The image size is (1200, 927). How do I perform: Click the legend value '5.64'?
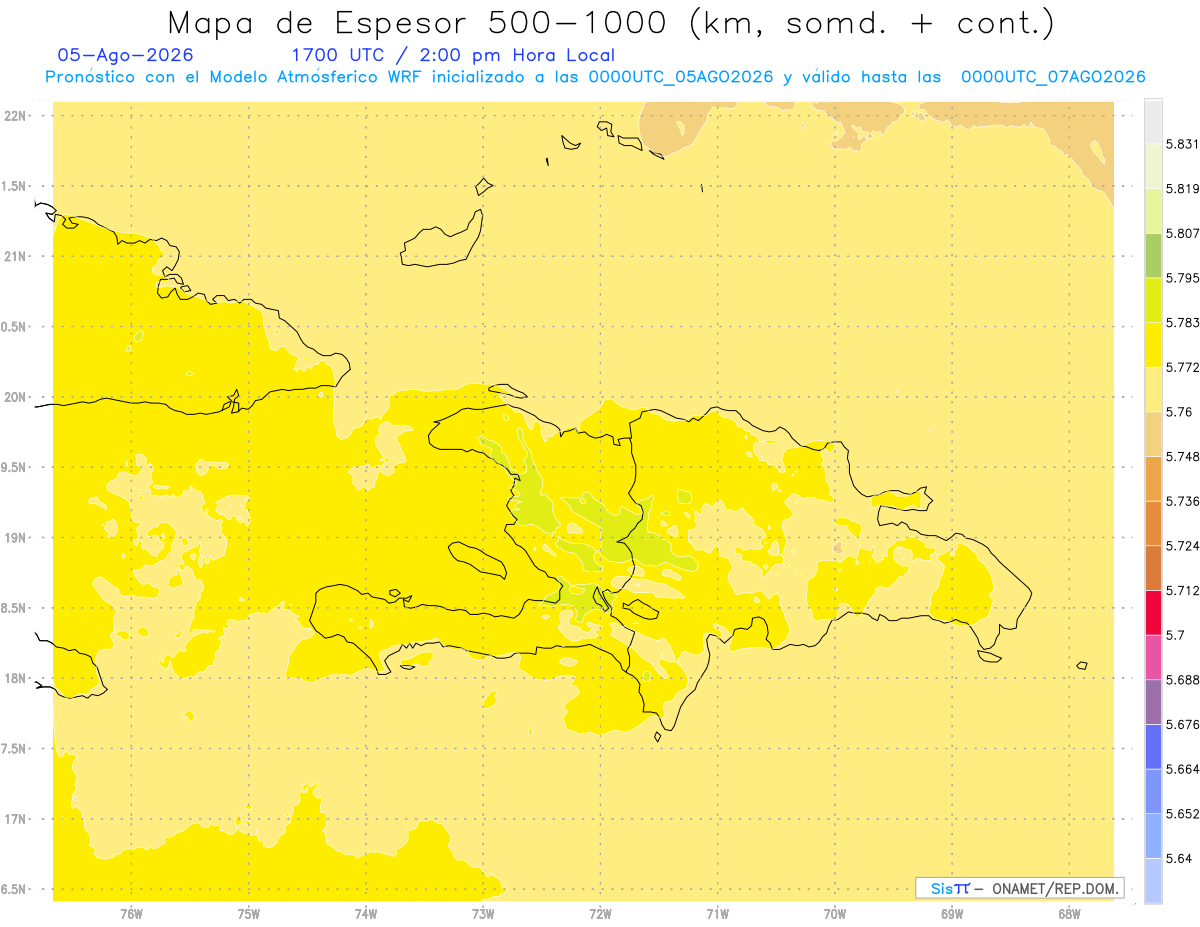[x=1179, y=859]
